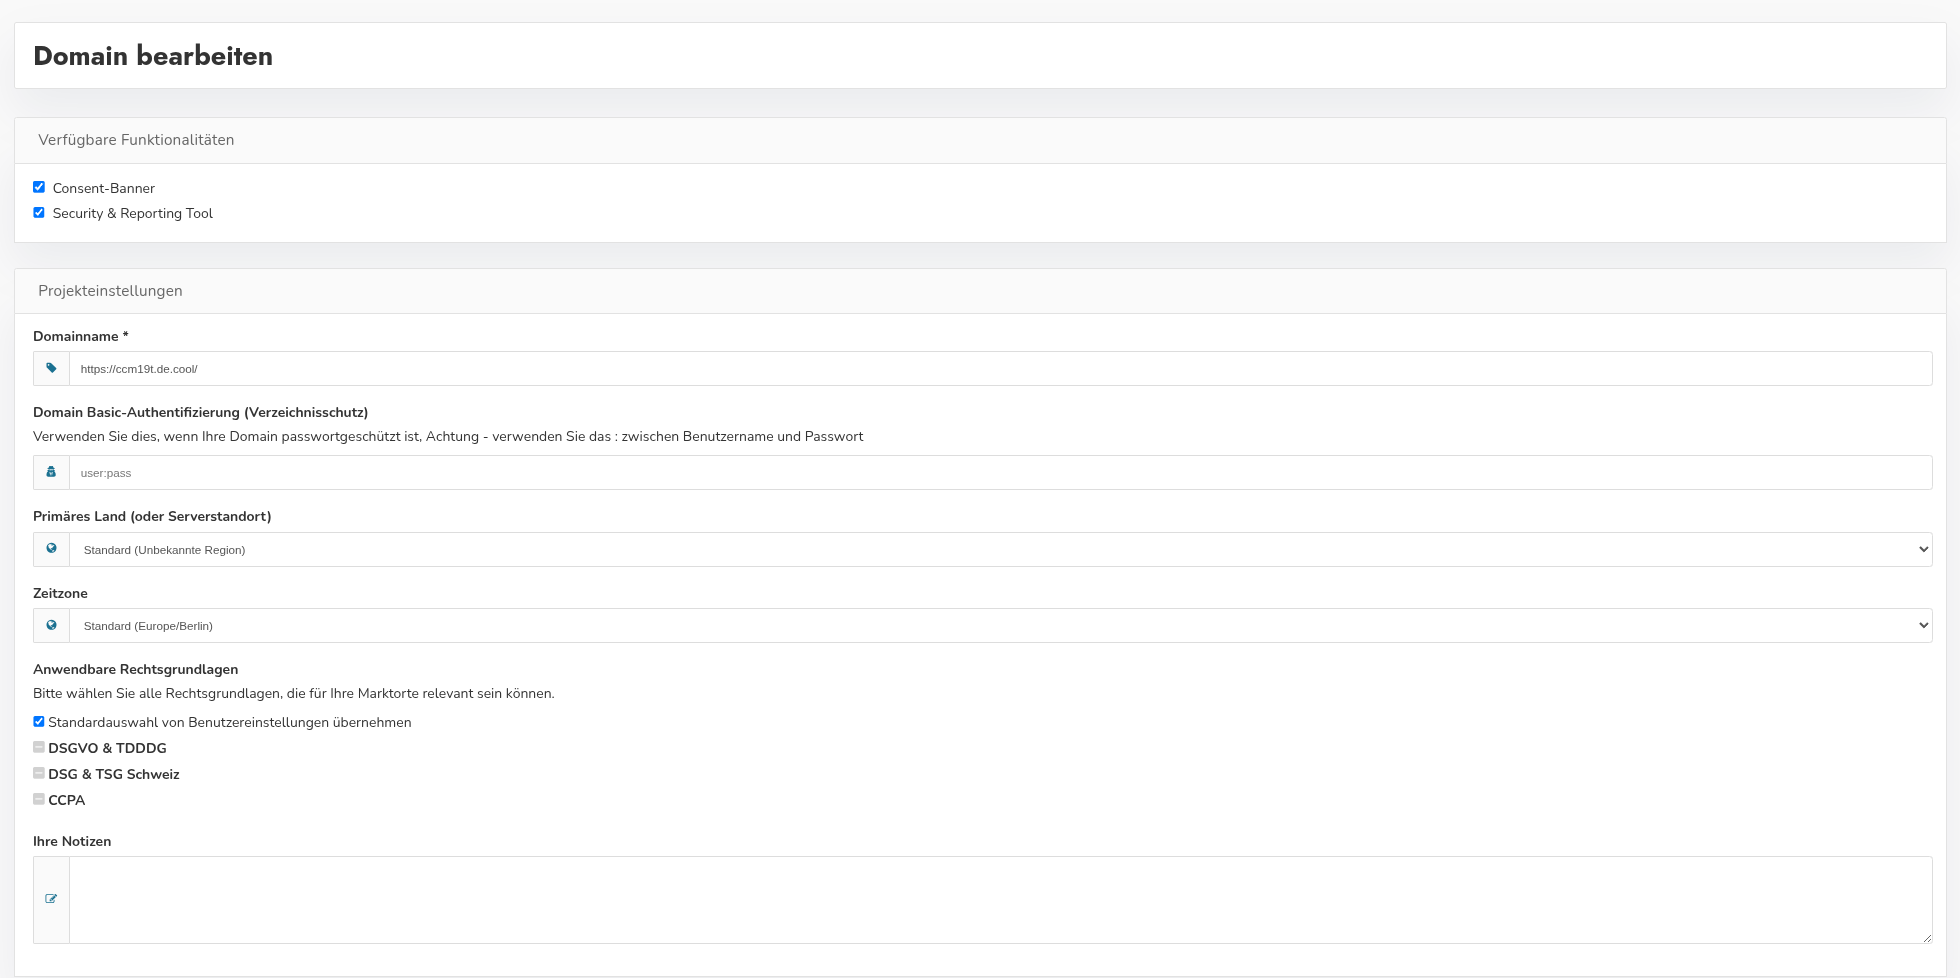This screenshot has width=1960, height=978.
Task: Uncheck the Consent-Banner checkbox
Action: [39, 187]
